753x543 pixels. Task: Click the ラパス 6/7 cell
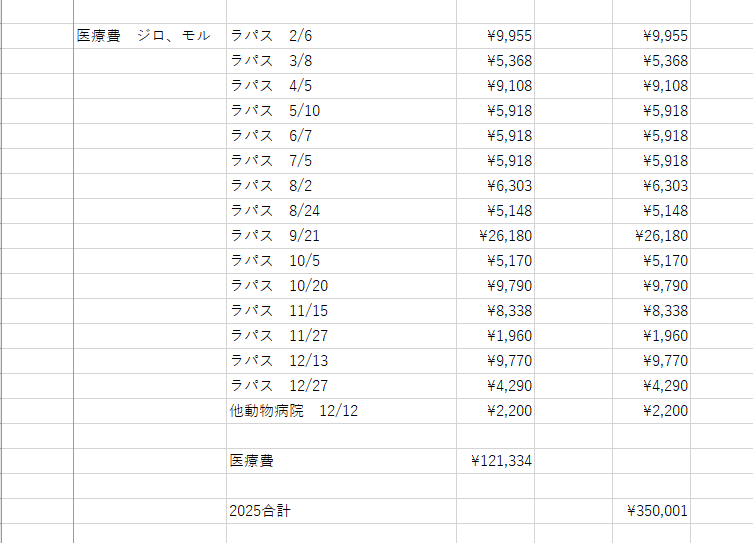click(341, 136)
